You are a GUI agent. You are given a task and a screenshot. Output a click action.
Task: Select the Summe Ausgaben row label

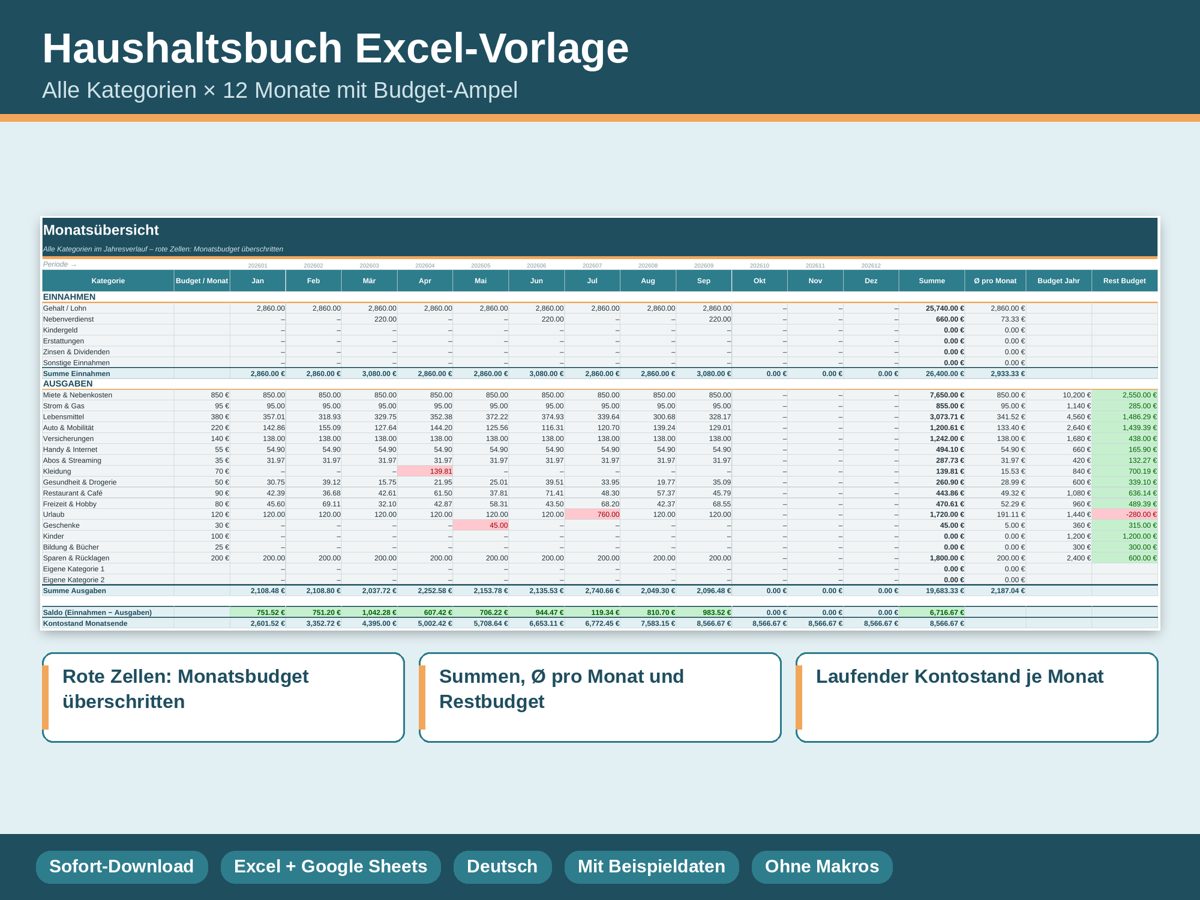click(75, 591)
